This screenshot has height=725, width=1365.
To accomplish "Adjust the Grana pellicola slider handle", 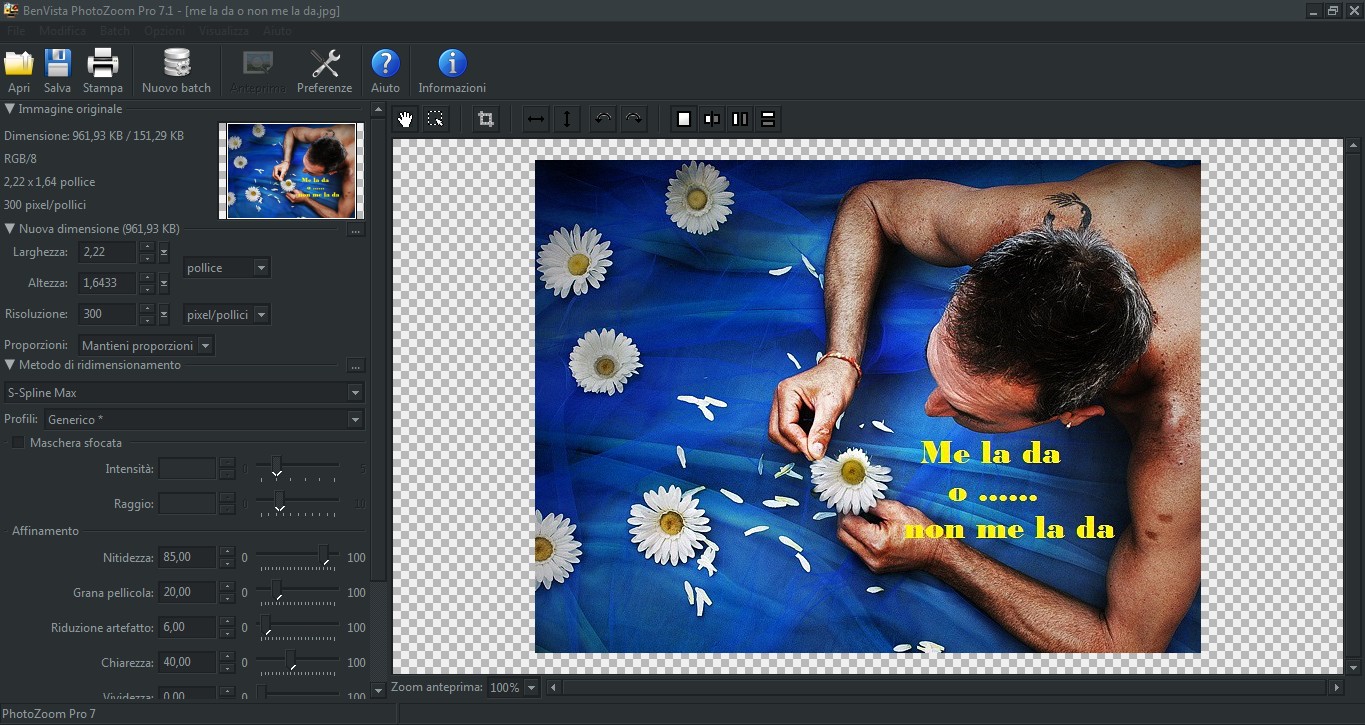I will click(x=276, y=592).
